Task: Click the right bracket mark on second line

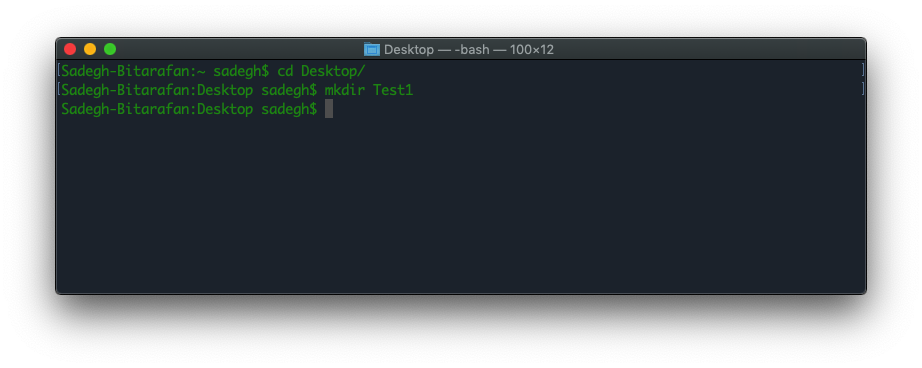Action: [x=863, y=89]
